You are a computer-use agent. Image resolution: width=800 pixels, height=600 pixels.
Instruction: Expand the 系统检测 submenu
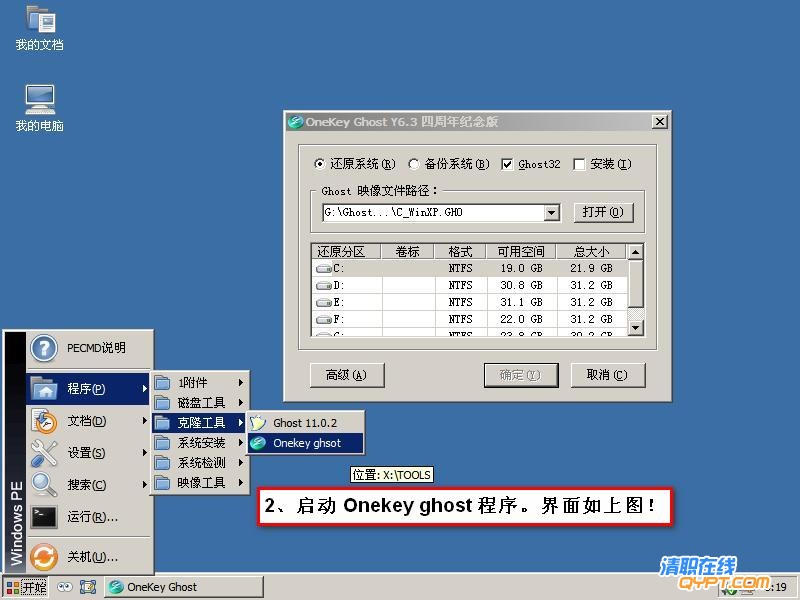click(240, 462)
